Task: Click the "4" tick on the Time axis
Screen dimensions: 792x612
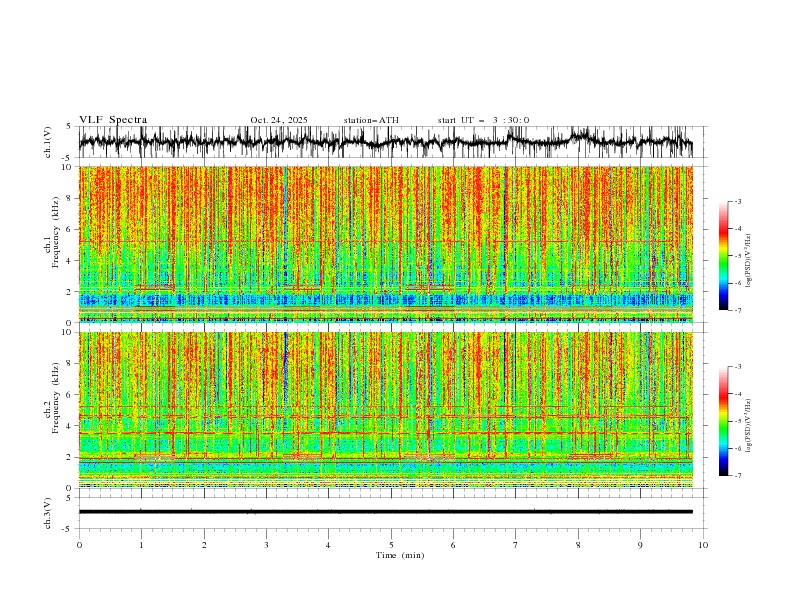Action: (328, 545)
